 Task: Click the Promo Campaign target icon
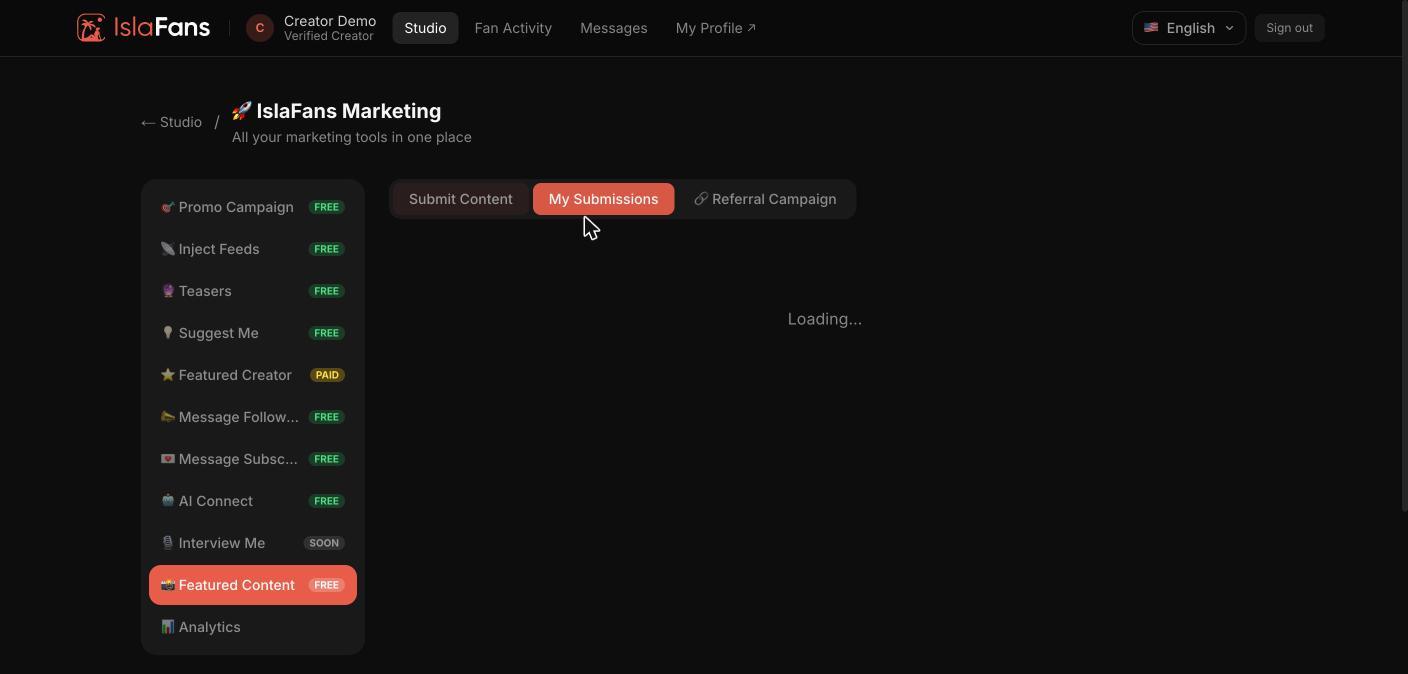(168, 207)
